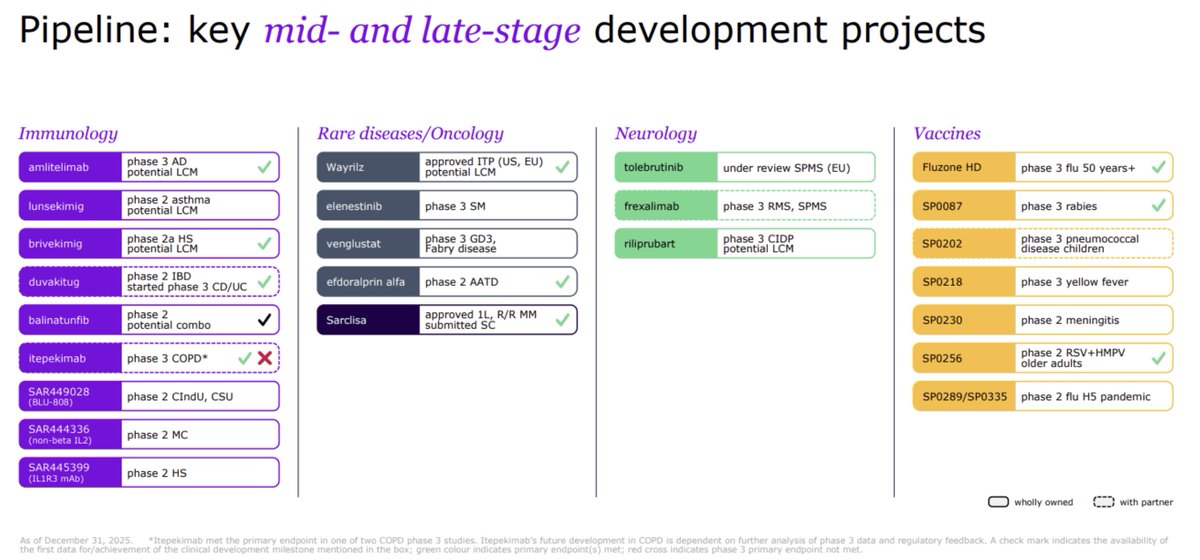Click the SP0230 label
Viewport: 1200px width, 560px height.
[x=964, y=320]
